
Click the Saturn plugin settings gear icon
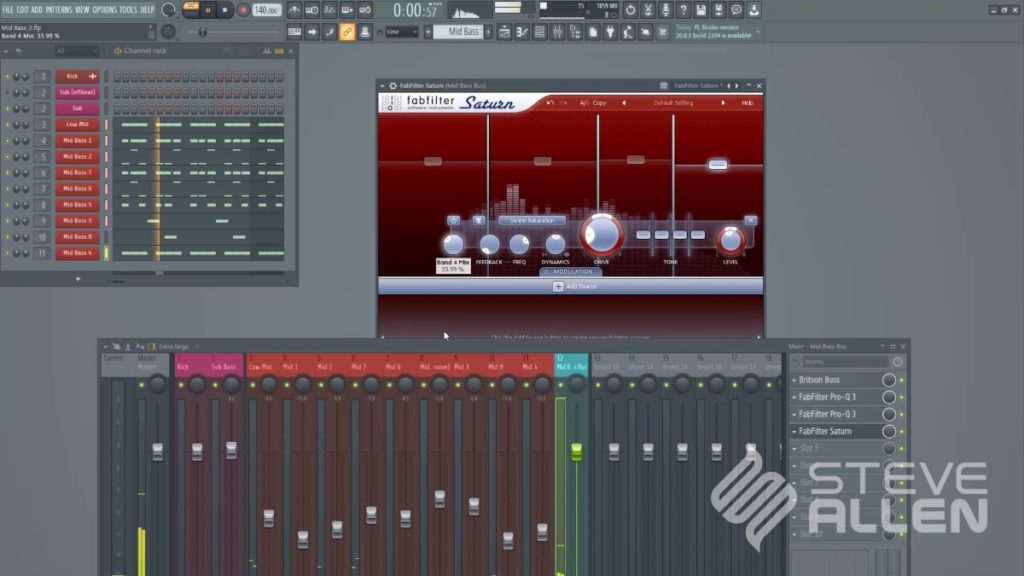coord(393,86)
